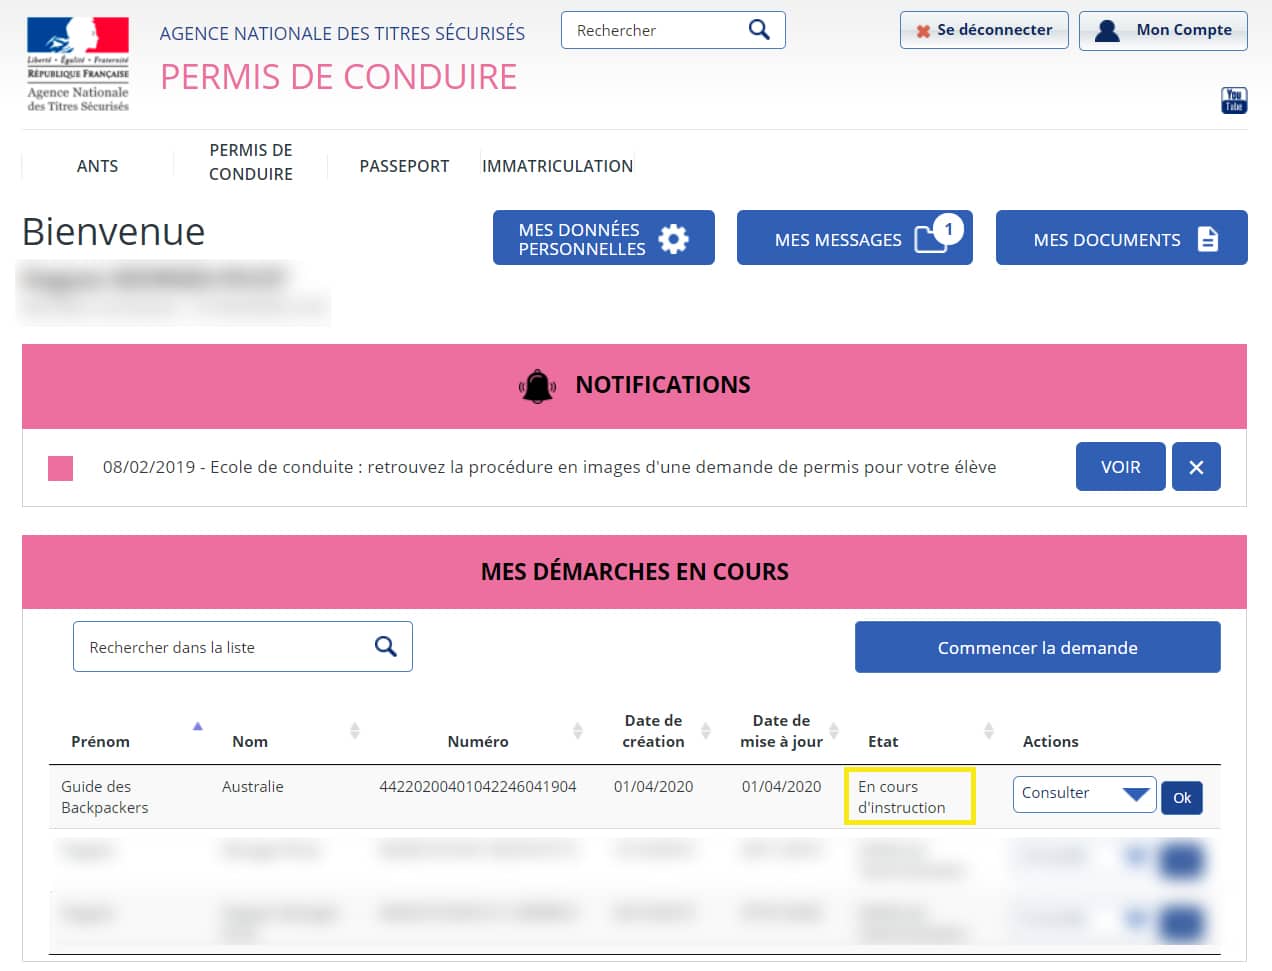1272x971 pixels.
Task: Open Mes données personnelles
Action: point(604,238)
